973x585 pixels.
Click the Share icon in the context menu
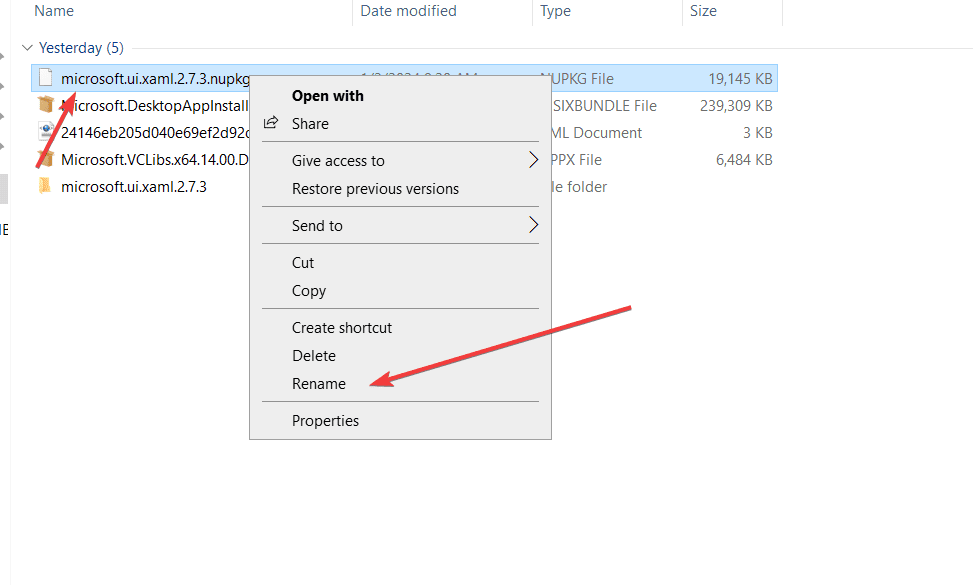(270, 123)
